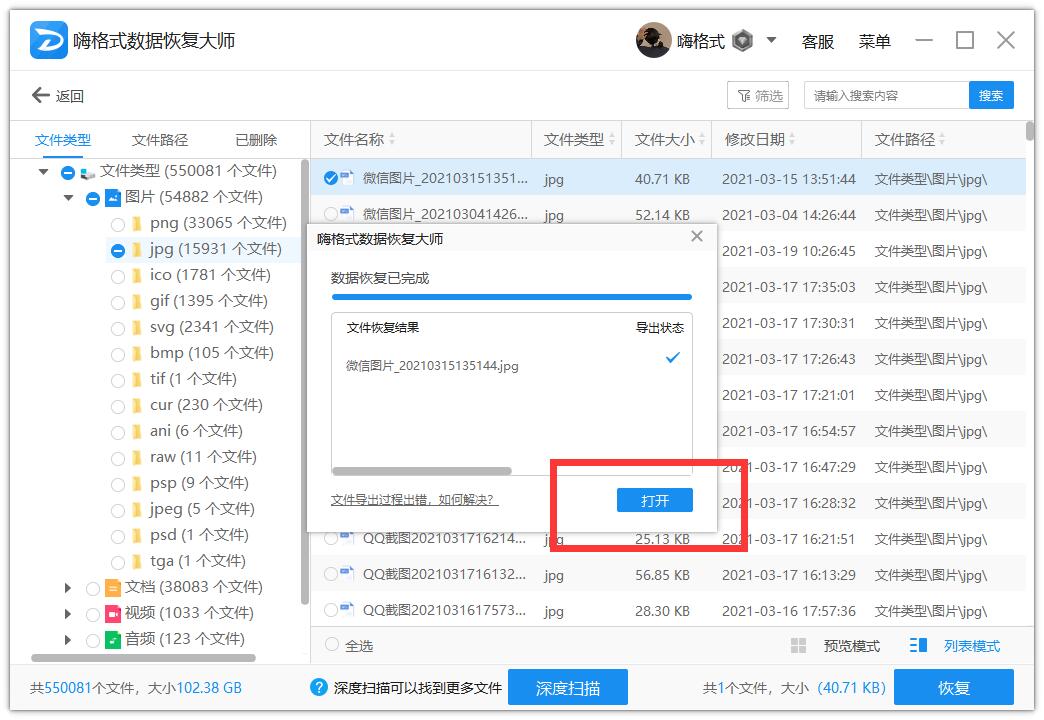The width and height of the screenshot is (1044, 720).
Task: Close the recovery-complete dialog
Action: (x=696, y=236)
